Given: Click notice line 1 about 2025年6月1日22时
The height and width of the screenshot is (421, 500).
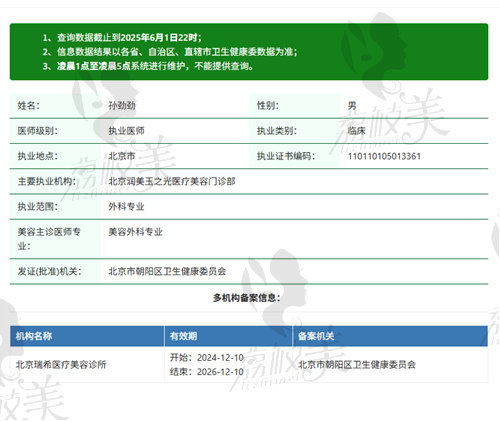Looking at the screenshot, I should 122,37.
